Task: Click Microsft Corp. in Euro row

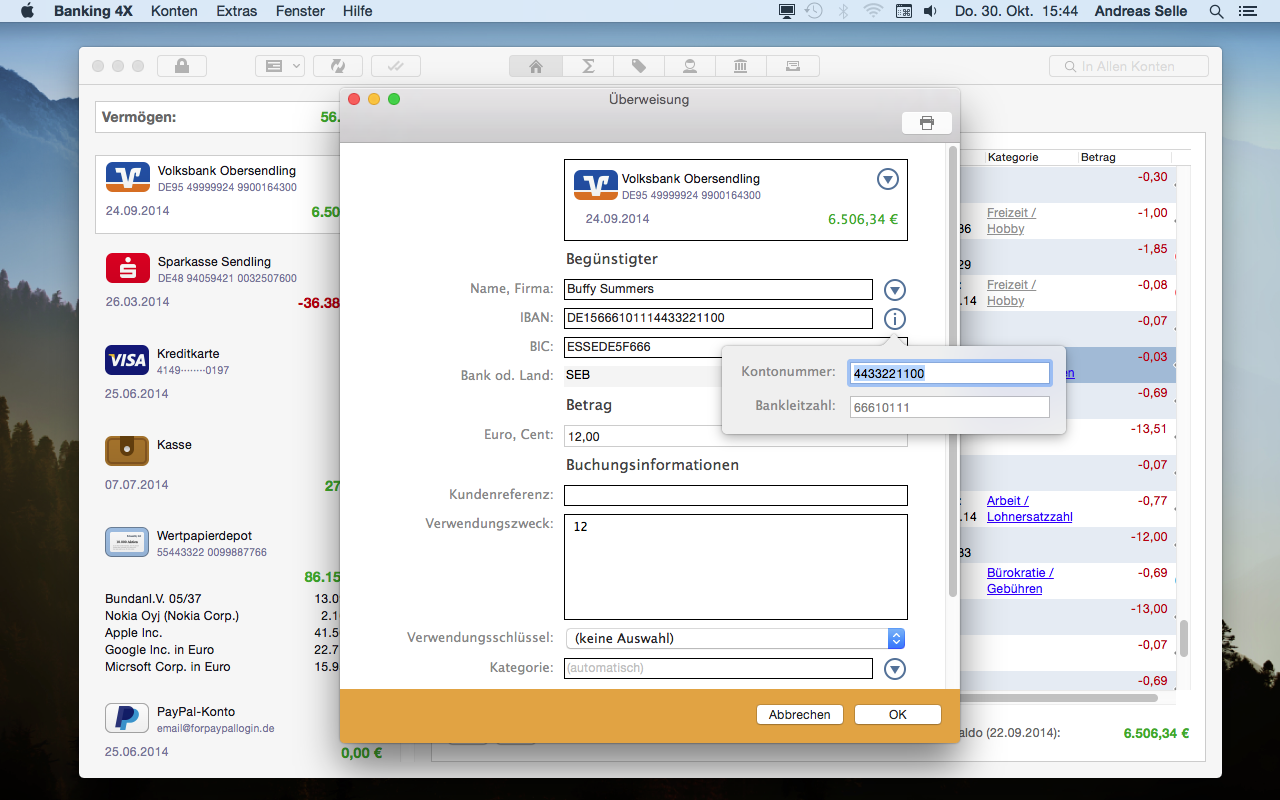Action: (x=222, y=667)
